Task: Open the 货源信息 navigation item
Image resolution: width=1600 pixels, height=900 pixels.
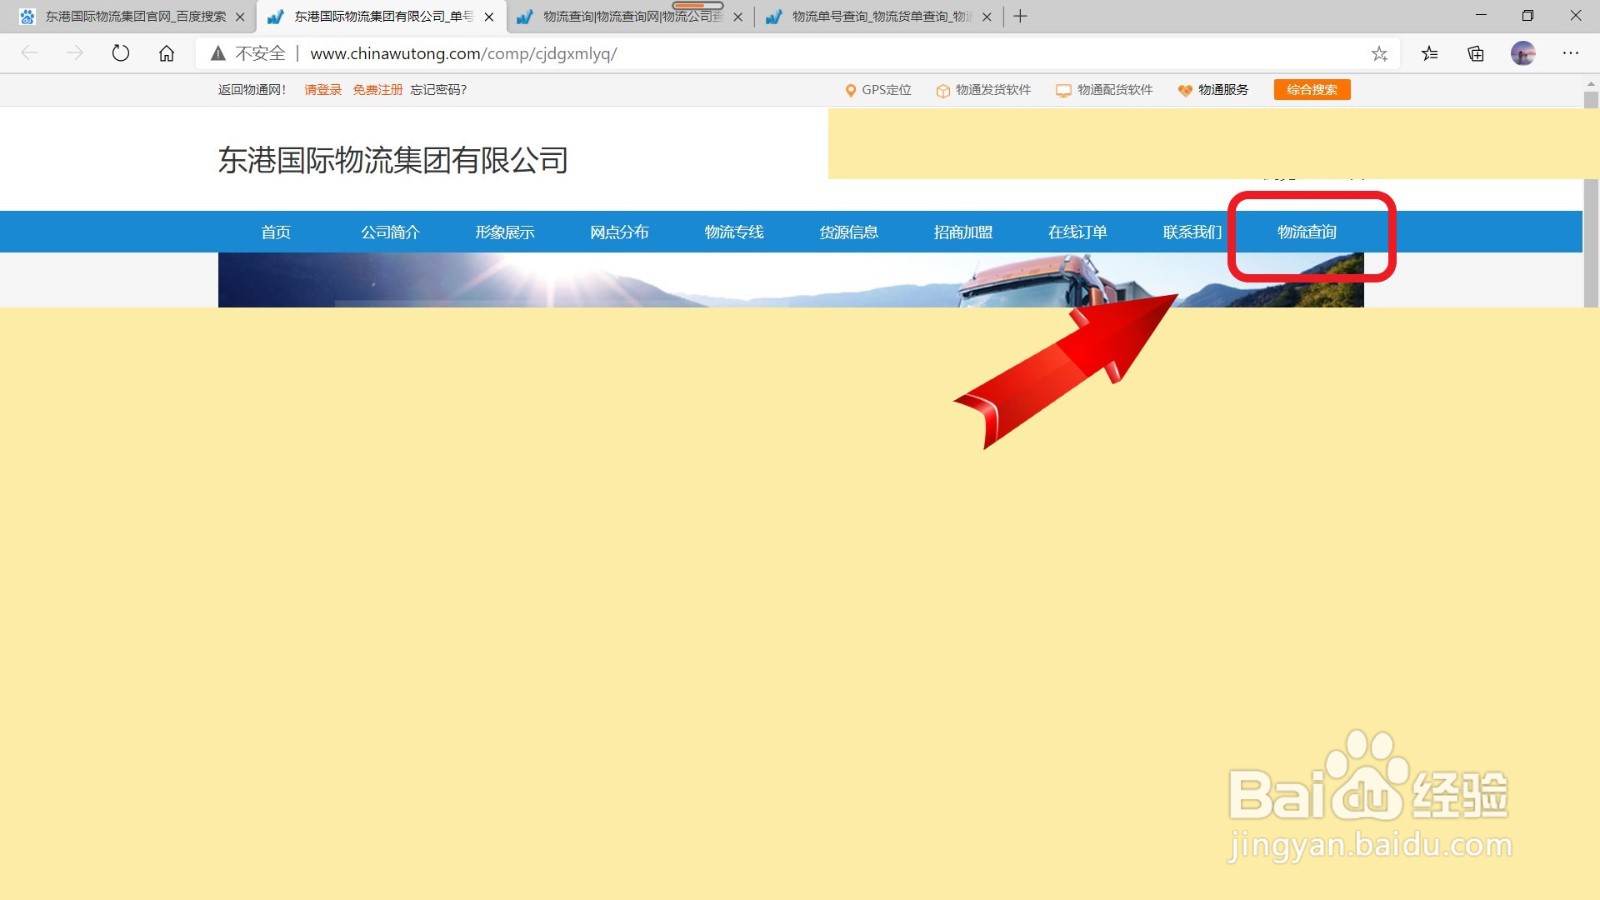Action: pyautogui.click(x=849, y=232)
